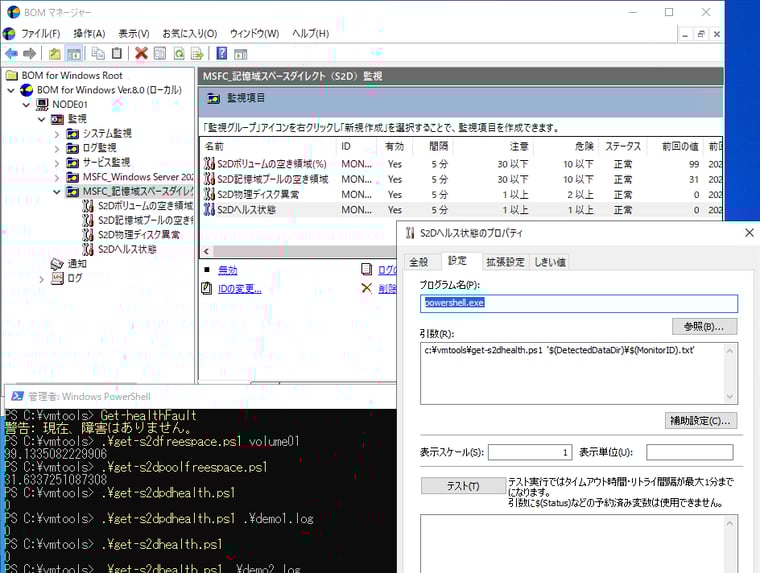Select the S2D物理ディスク異常 list row

(460, 195)
